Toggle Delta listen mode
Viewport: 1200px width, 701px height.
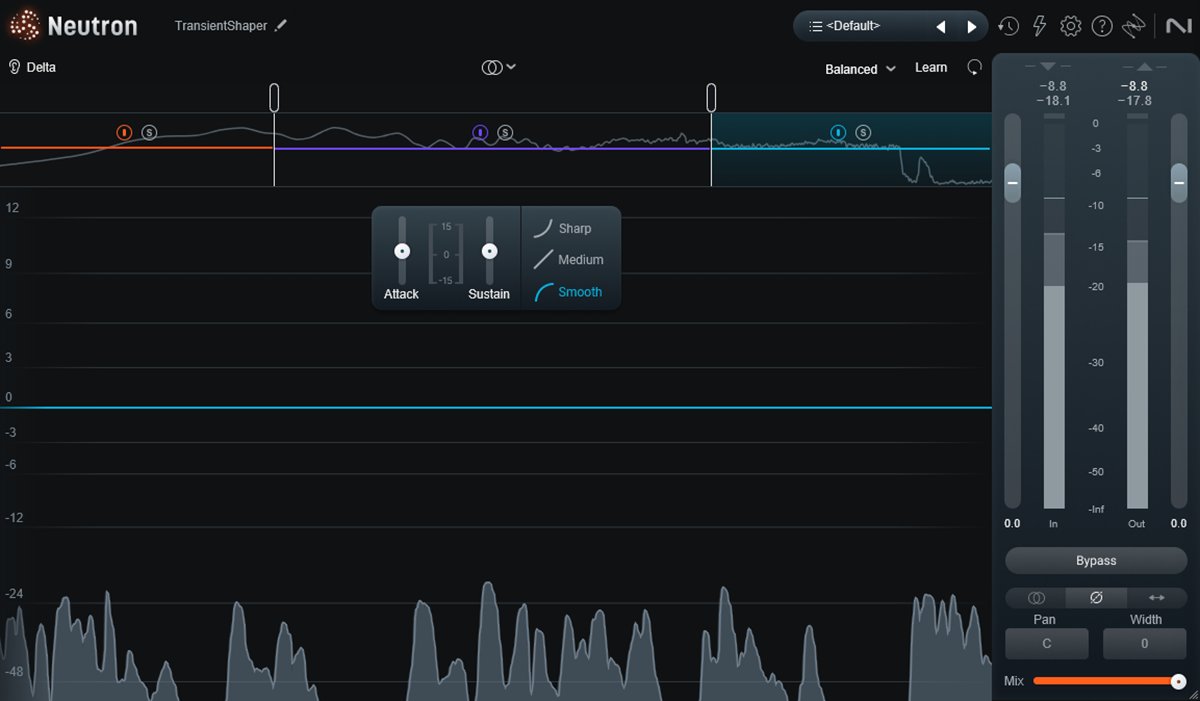coord(32,67)
